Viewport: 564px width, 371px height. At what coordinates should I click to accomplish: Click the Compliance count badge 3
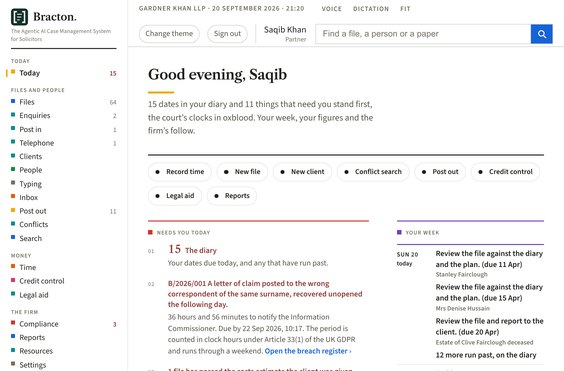pyautogui.click(x=115, y=324)
